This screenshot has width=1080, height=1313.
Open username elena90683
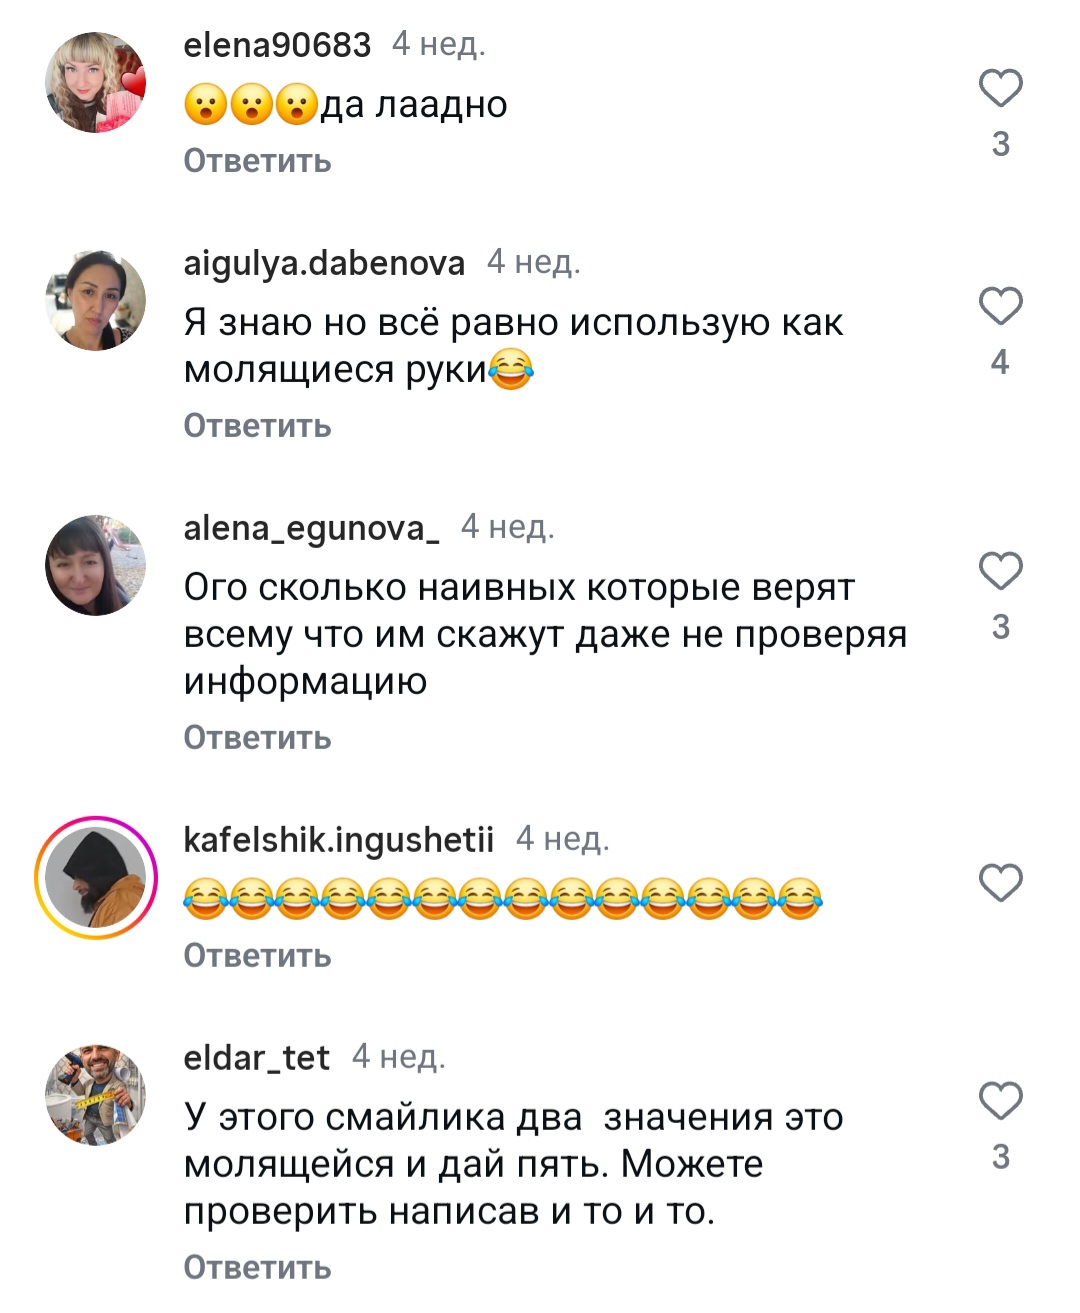click(277, 45)
